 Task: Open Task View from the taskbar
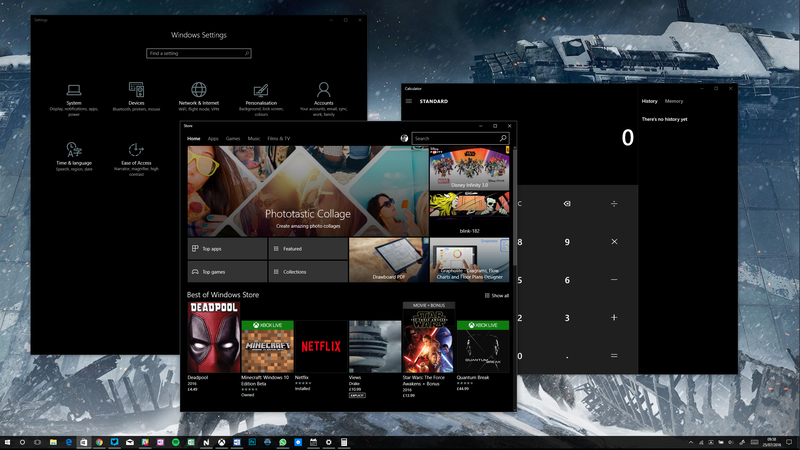click(37, 442)
